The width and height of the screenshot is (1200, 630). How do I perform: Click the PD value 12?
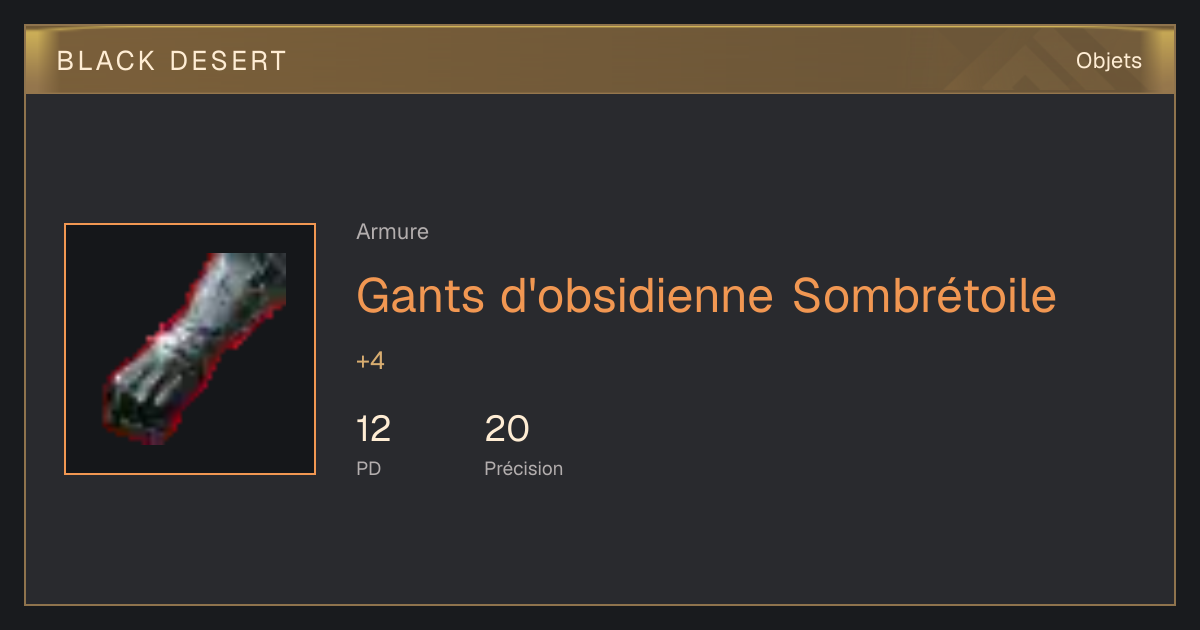tap(373, 429)
